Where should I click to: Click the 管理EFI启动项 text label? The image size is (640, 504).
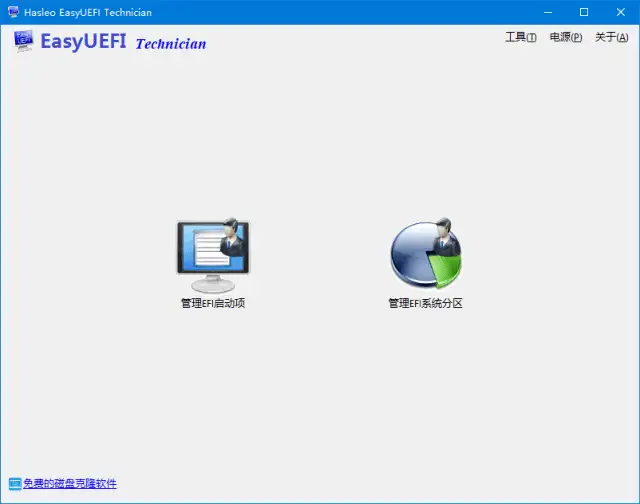pyautogui.click(x=212, y=303)
